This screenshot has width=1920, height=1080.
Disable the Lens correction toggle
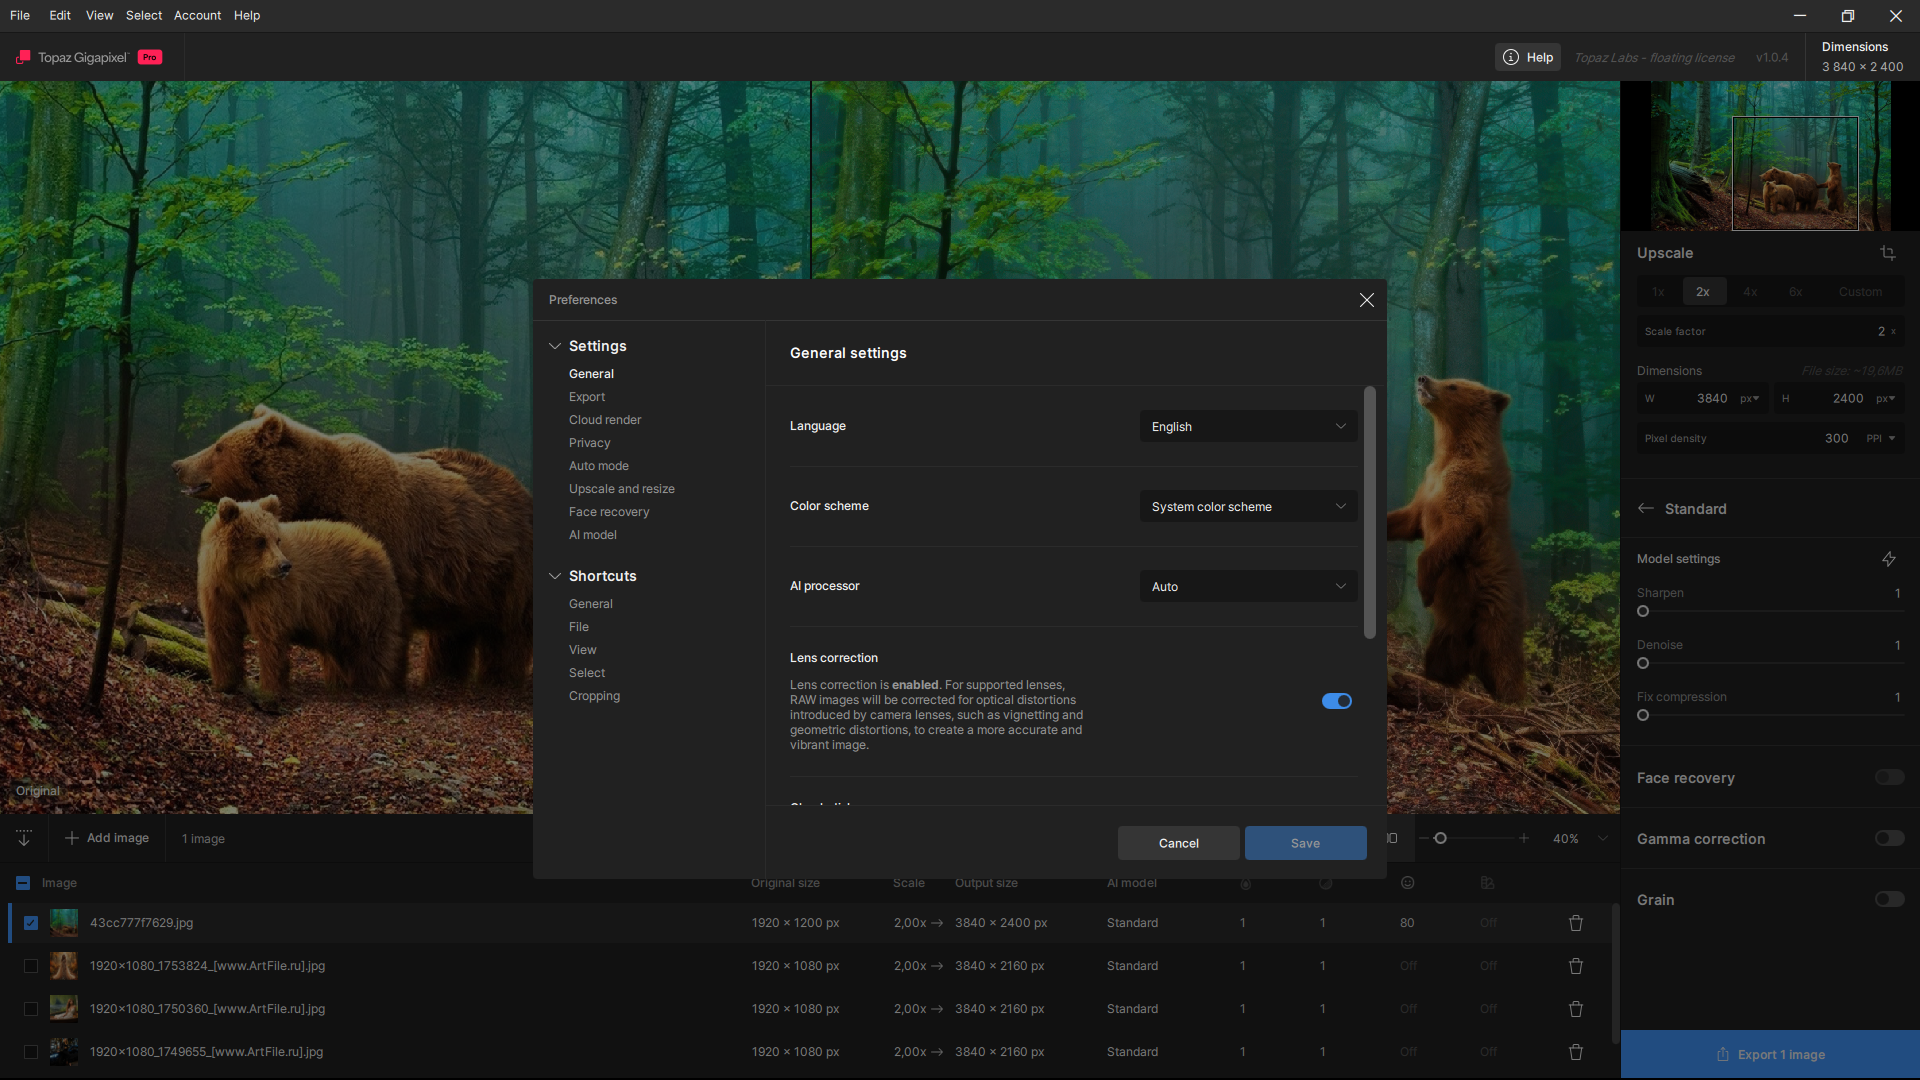1336,701
